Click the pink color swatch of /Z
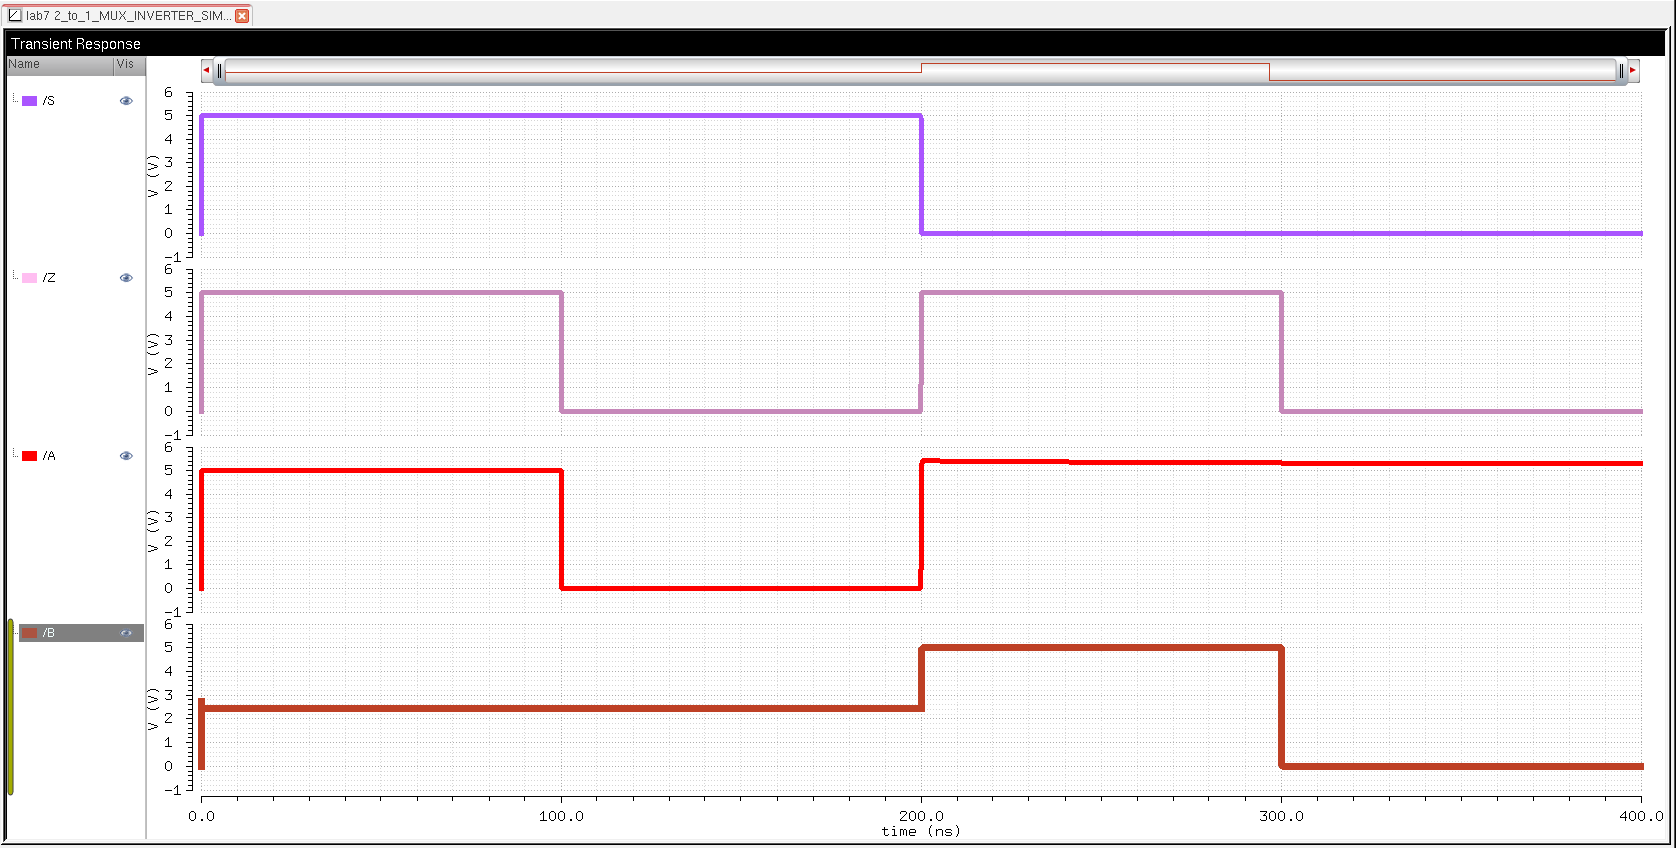Viewport: 1676px width, 848px height. click(30, 278)
